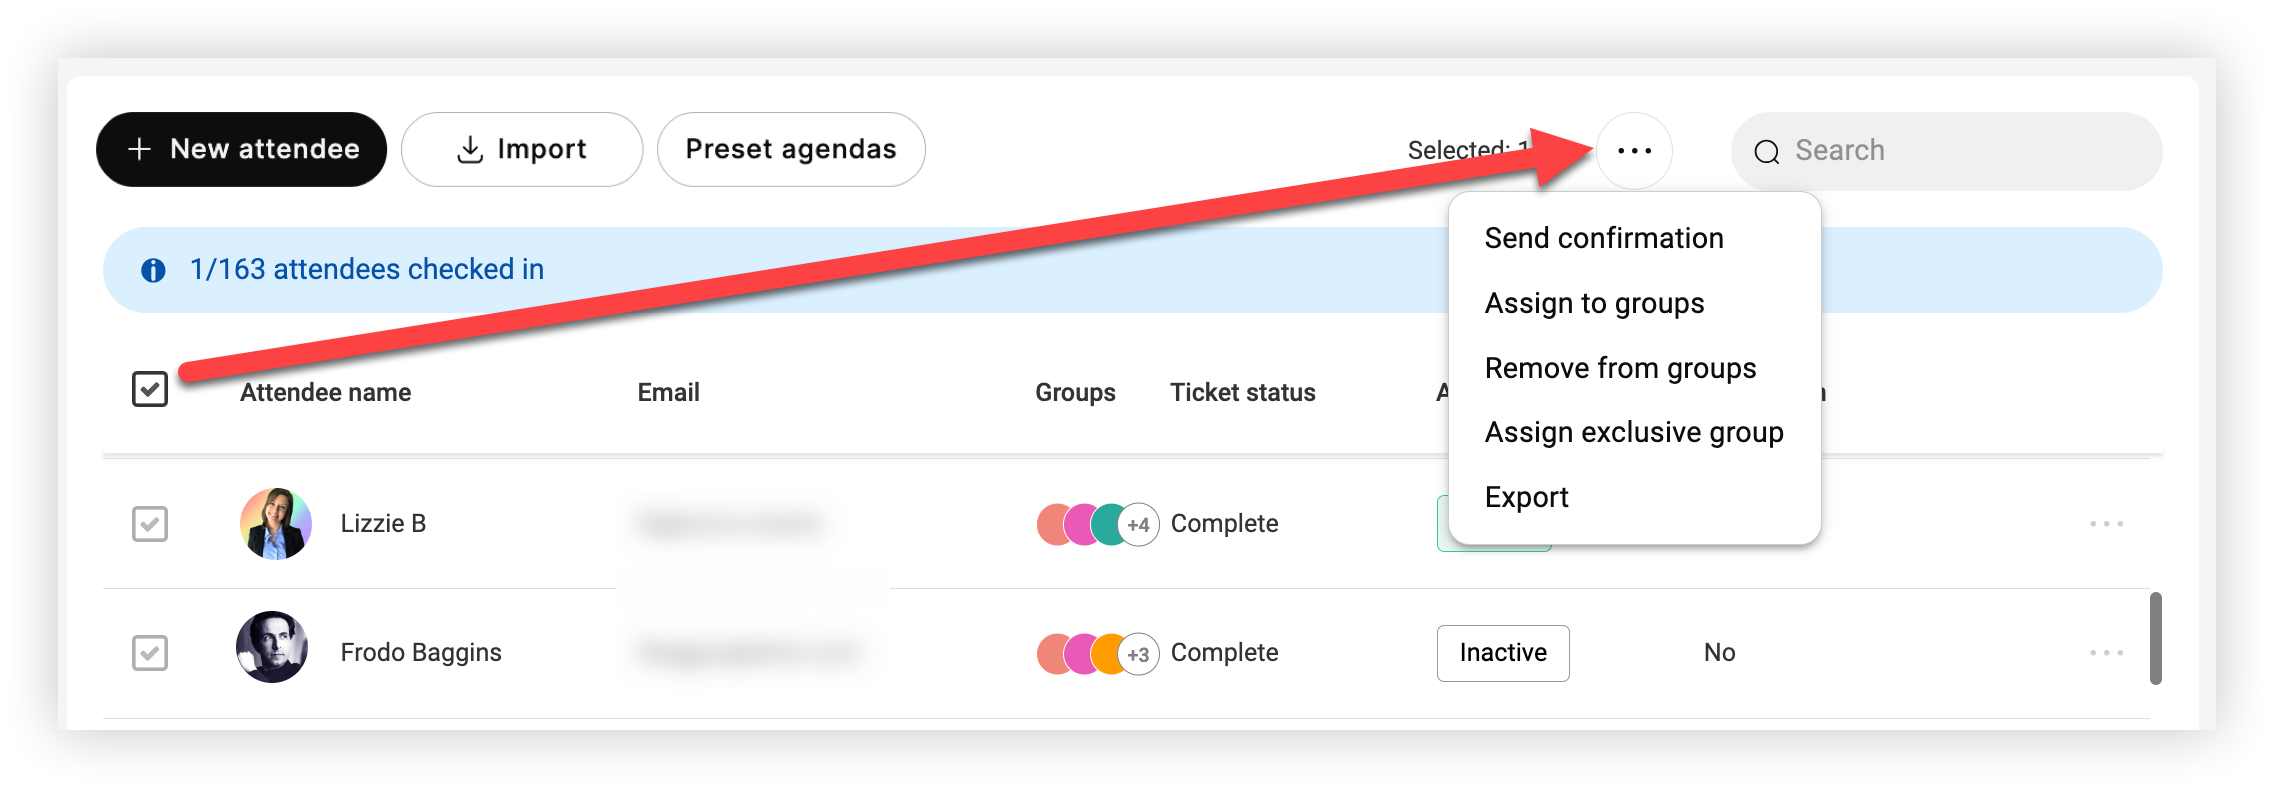Viewport: 2274px width, 788px height.
Task: Click the New attendee button
Action: click(241, 149)
